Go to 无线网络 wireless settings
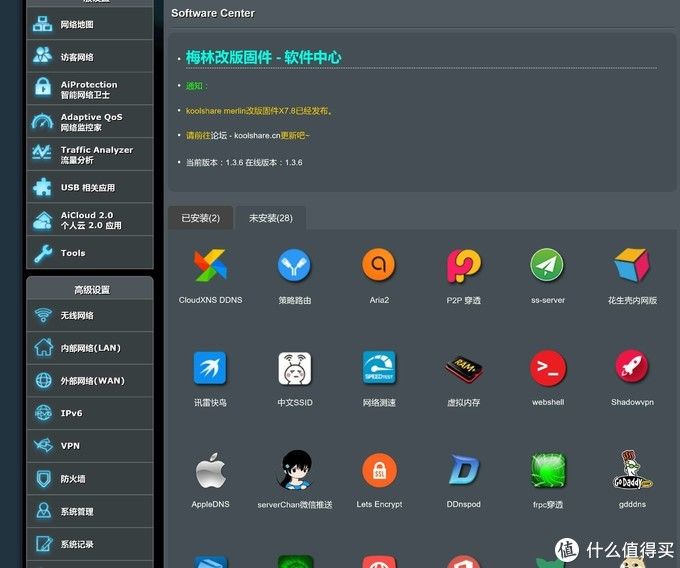Image resolution: width=680 pixels, height=568 pixels. click(90, 315)
